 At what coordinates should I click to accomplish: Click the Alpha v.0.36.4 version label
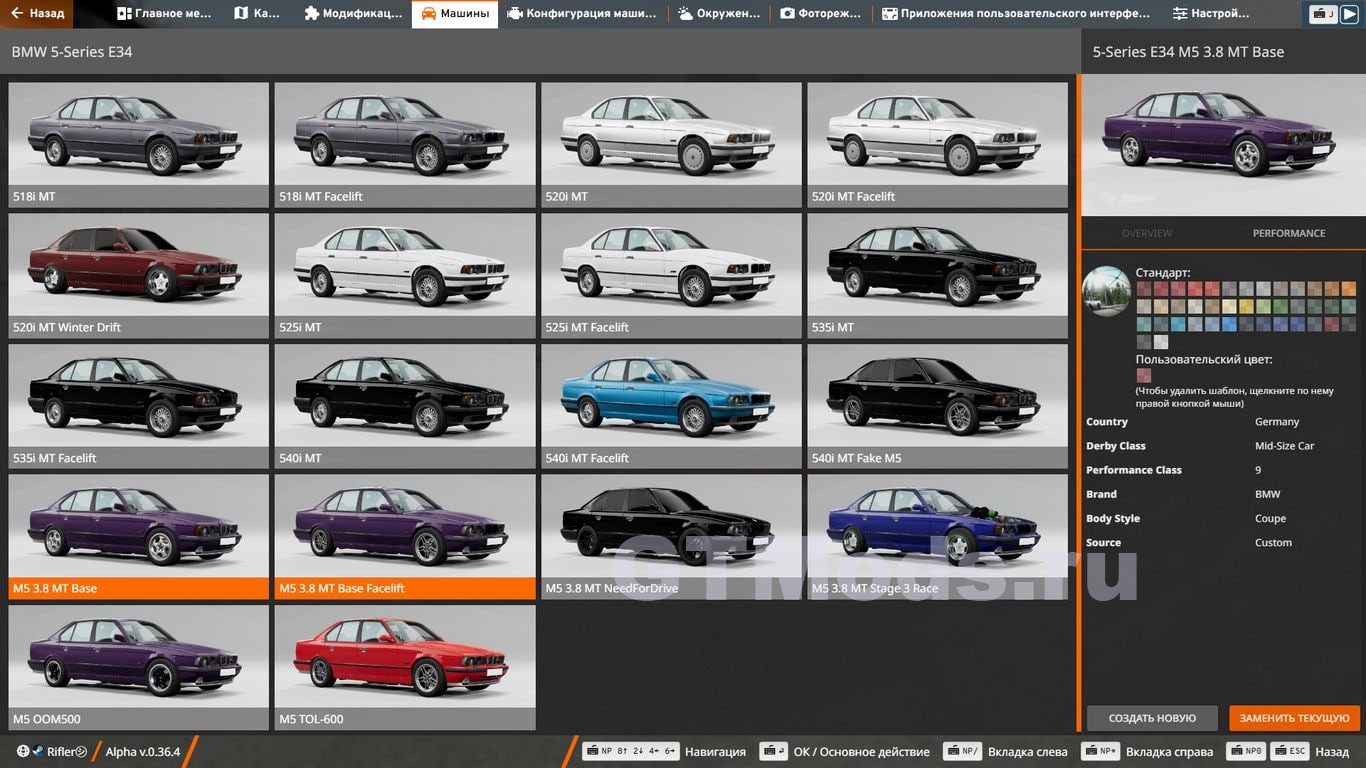coord(143,752)
